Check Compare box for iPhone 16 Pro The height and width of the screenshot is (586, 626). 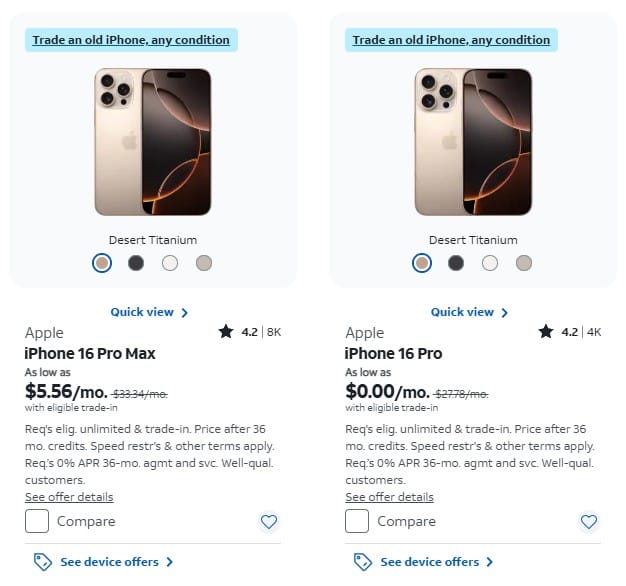(357, 521)
